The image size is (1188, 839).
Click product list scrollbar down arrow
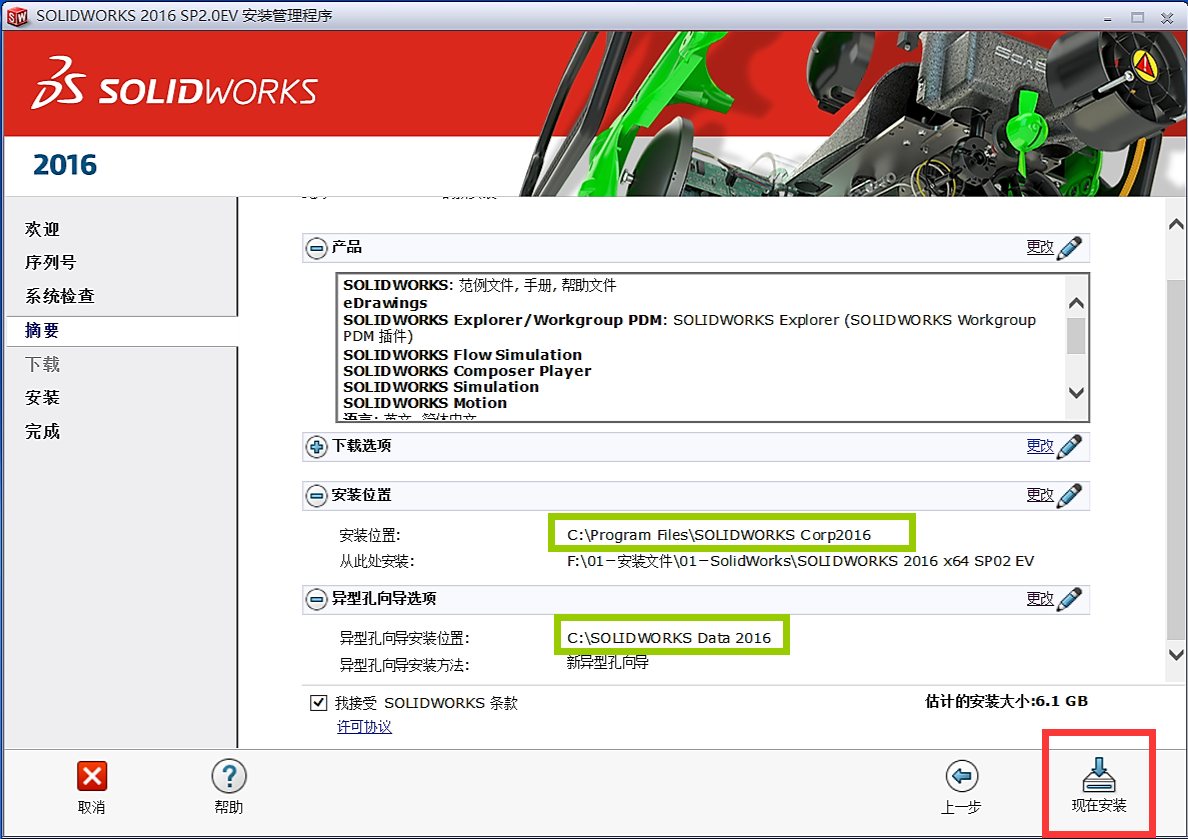coord(1076,393)
